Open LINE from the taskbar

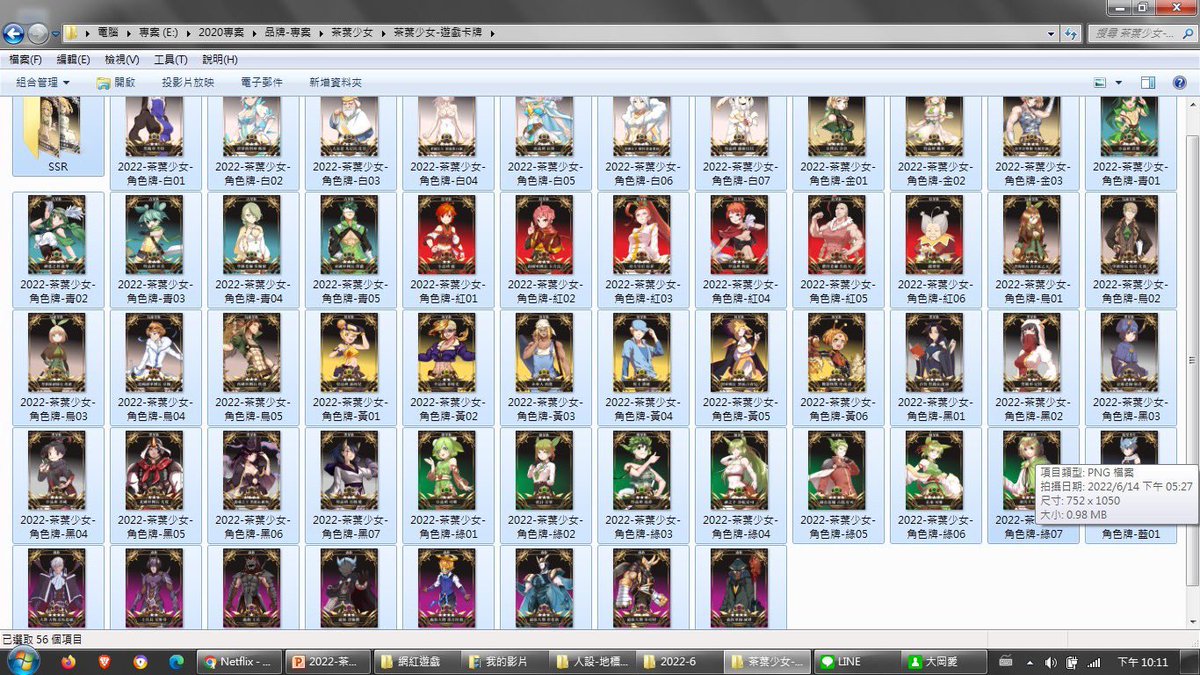tap(856, 661)
